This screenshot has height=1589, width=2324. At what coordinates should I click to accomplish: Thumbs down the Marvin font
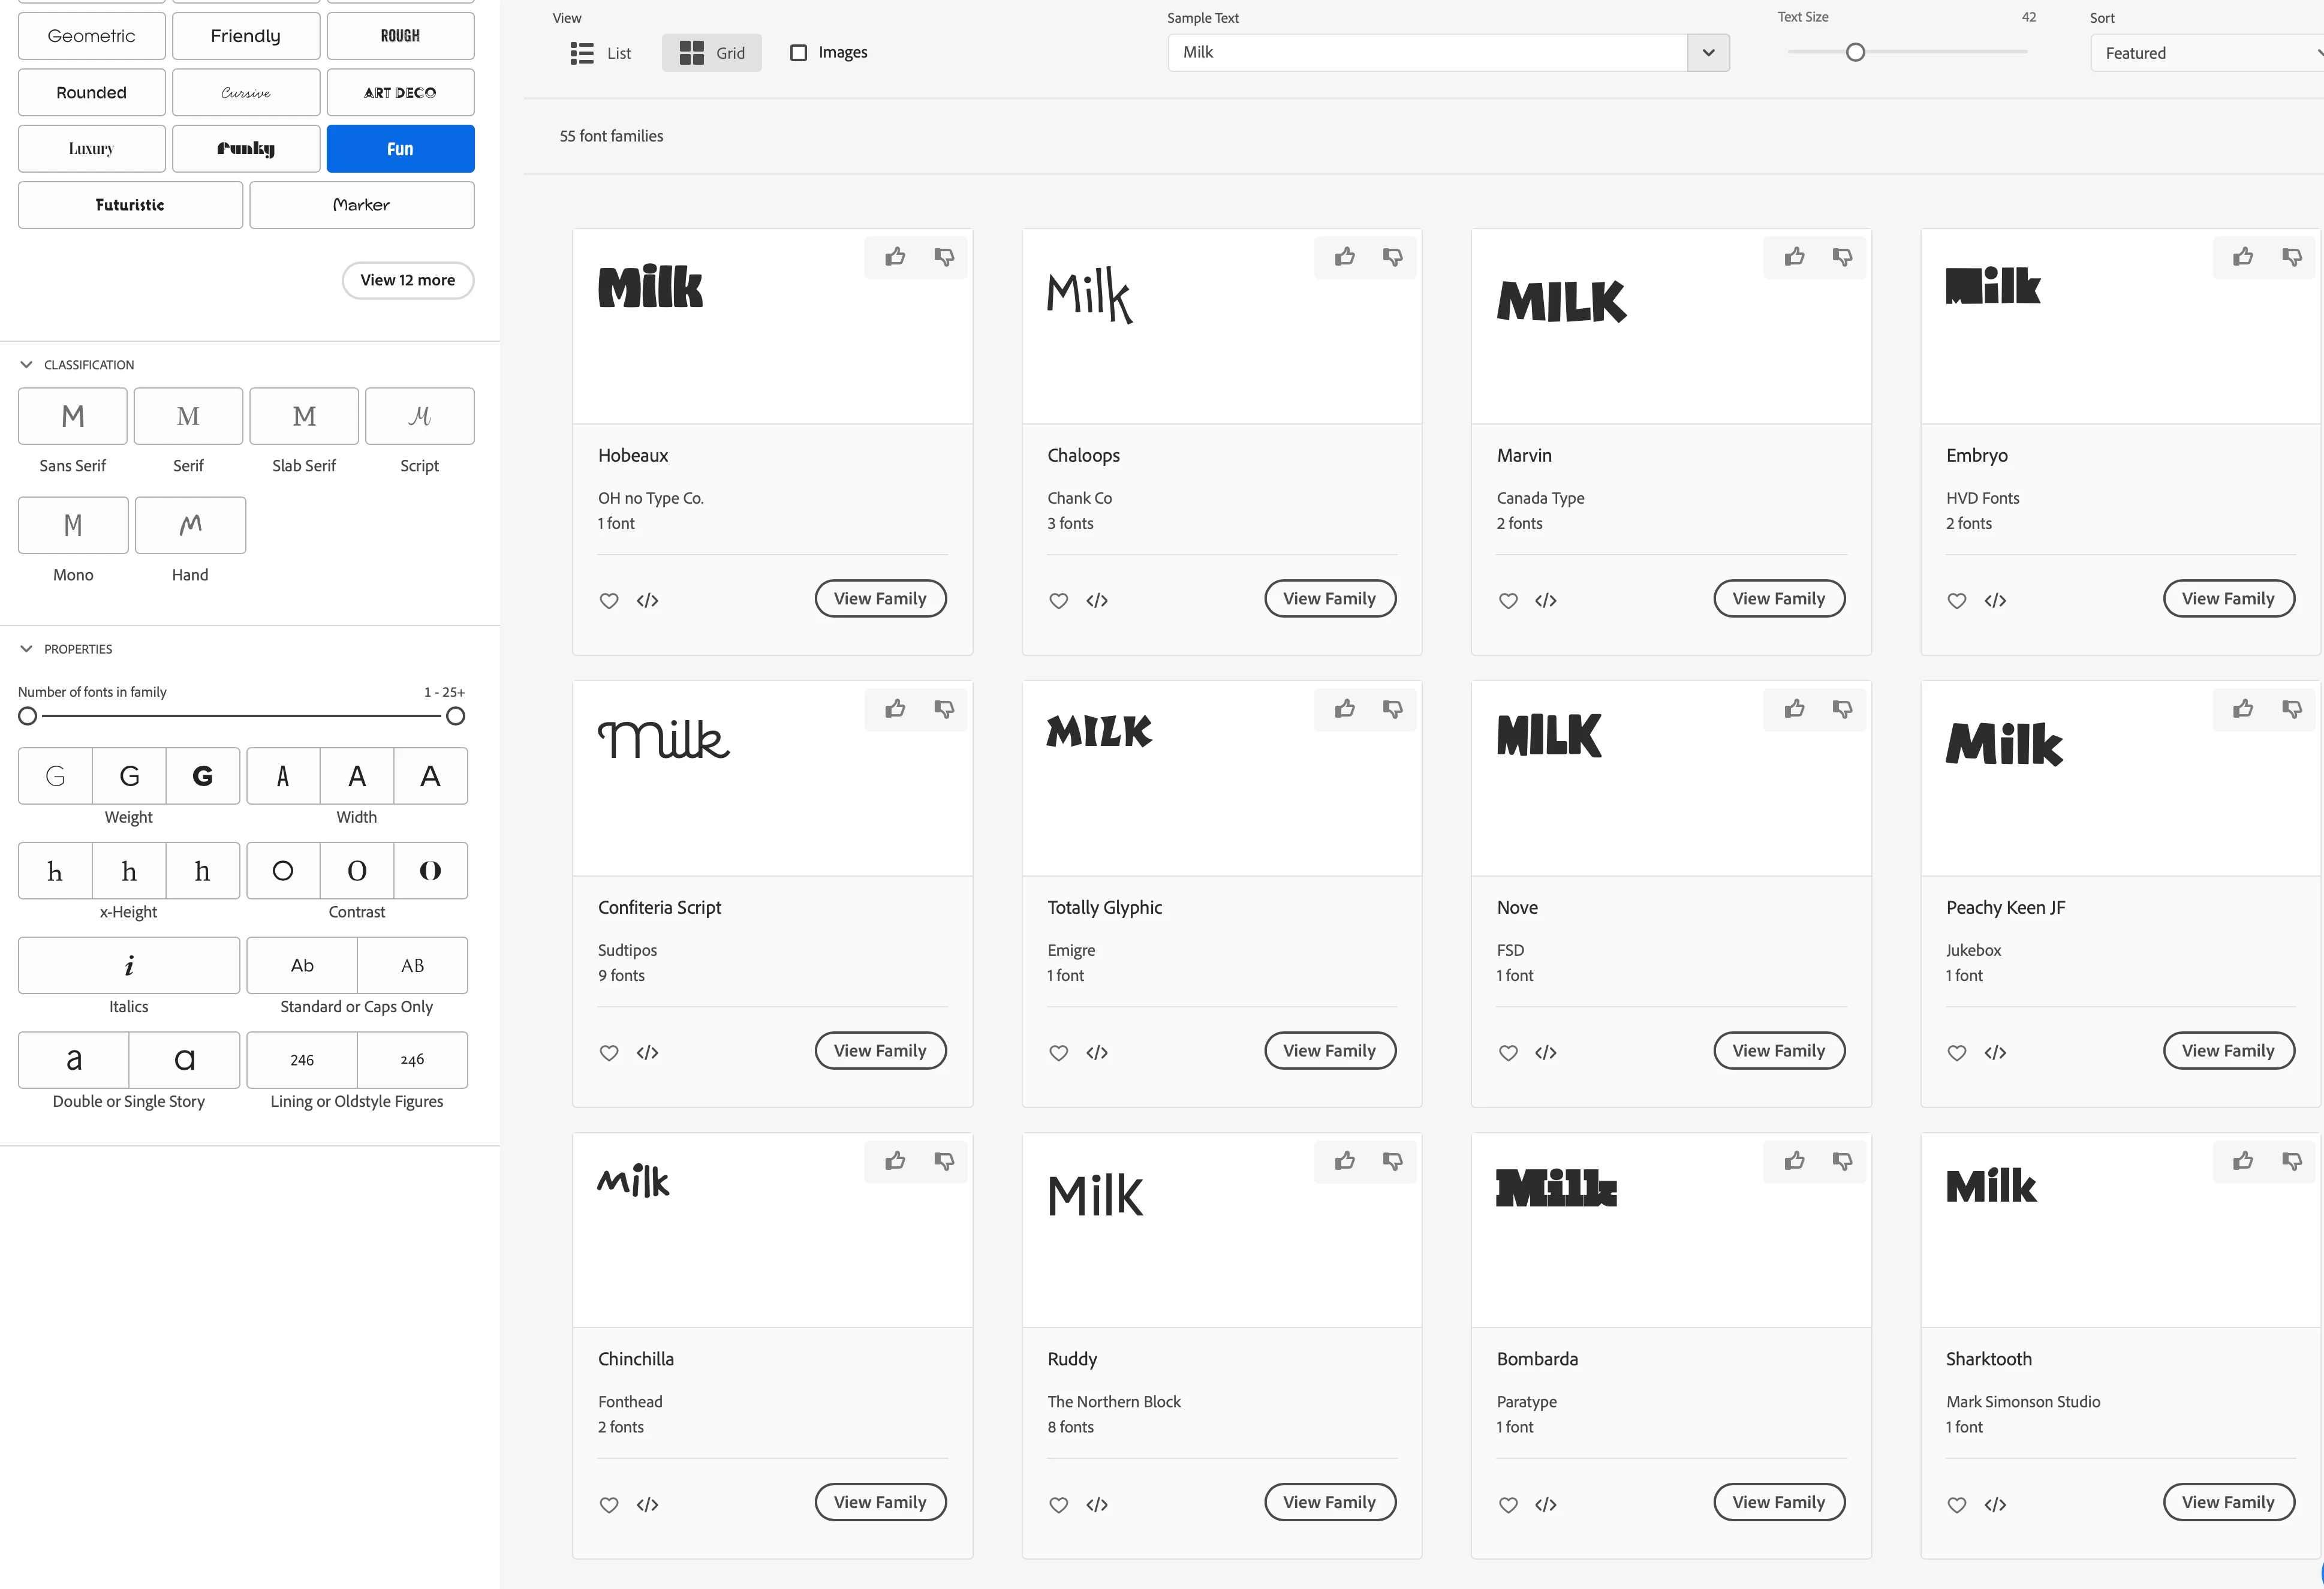1842,257
